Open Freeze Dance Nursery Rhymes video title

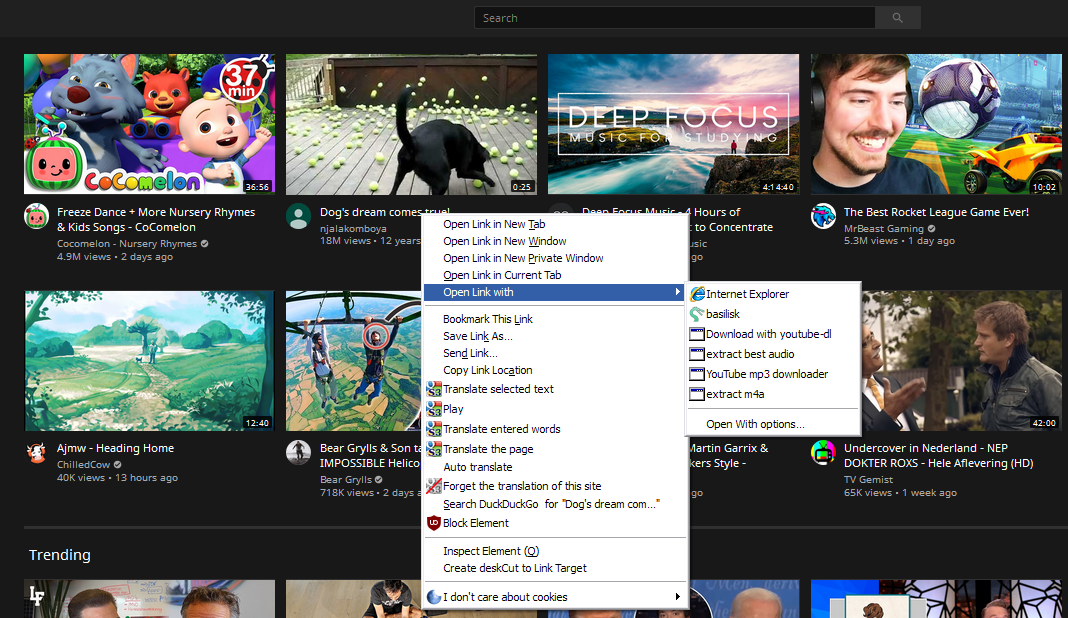click(156, 219)
